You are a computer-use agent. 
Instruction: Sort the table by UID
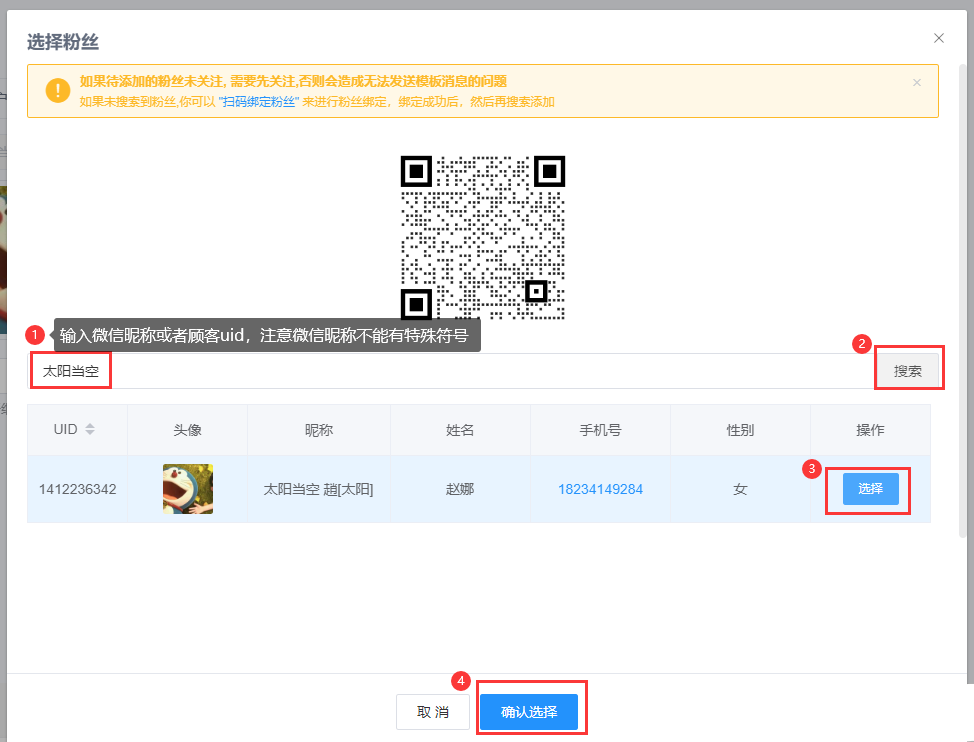pos(90,429)
